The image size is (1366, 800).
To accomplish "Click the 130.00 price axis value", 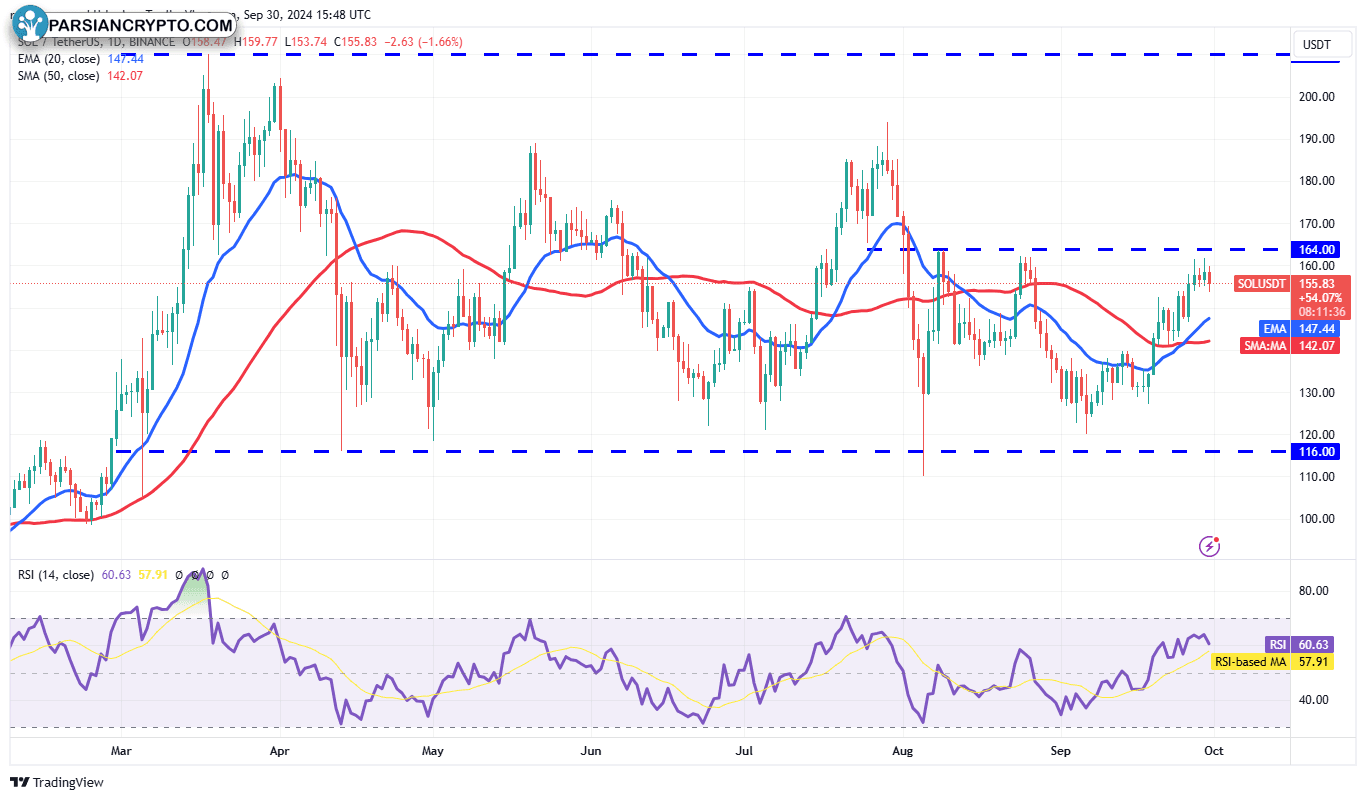I will [1316, 392].
